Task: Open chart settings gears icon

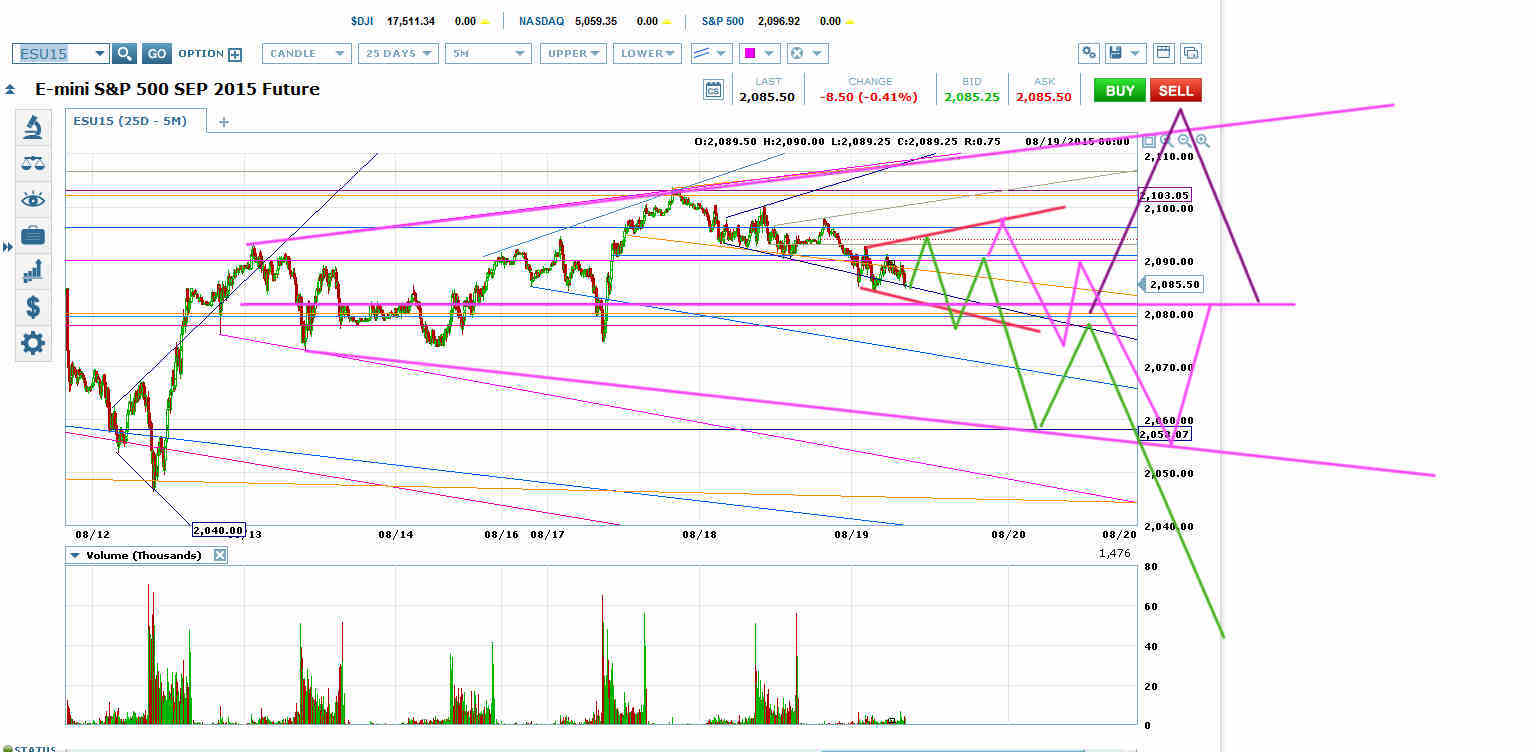Action: point(1090,54)
